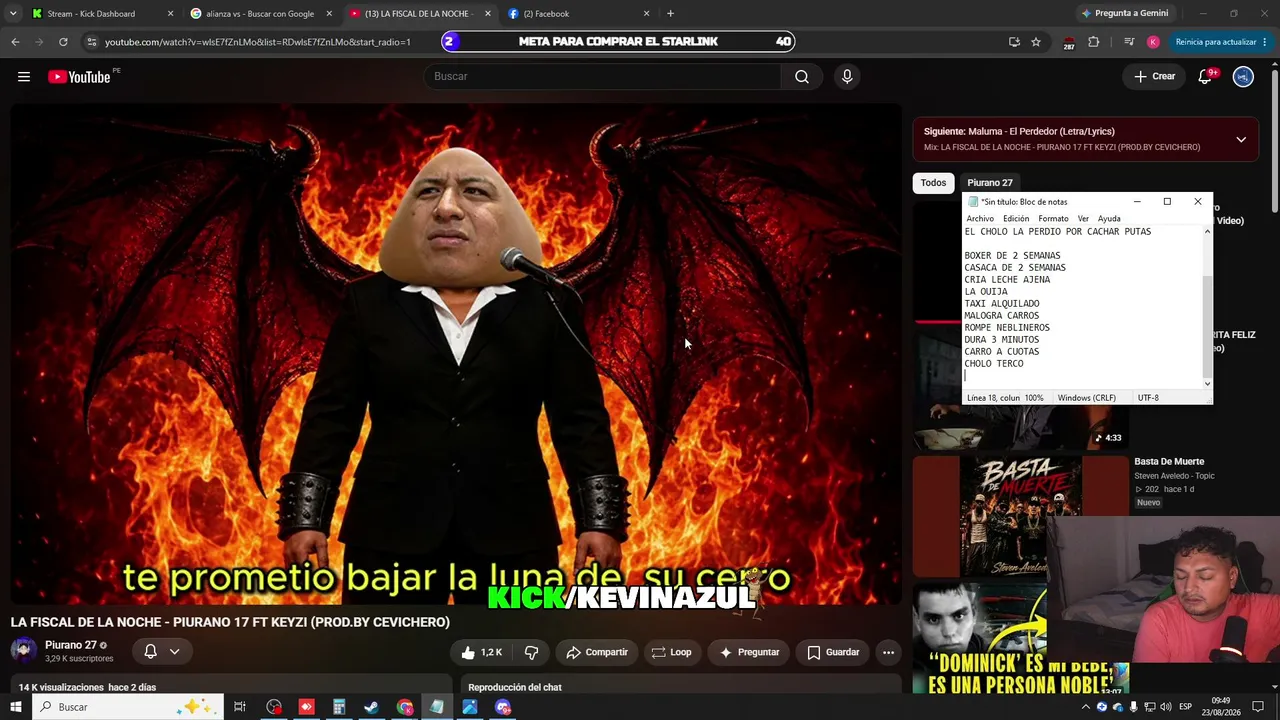1280x720 pixels.
Task: Focus the YouTube Buscar search field
Action: [603, 77]
